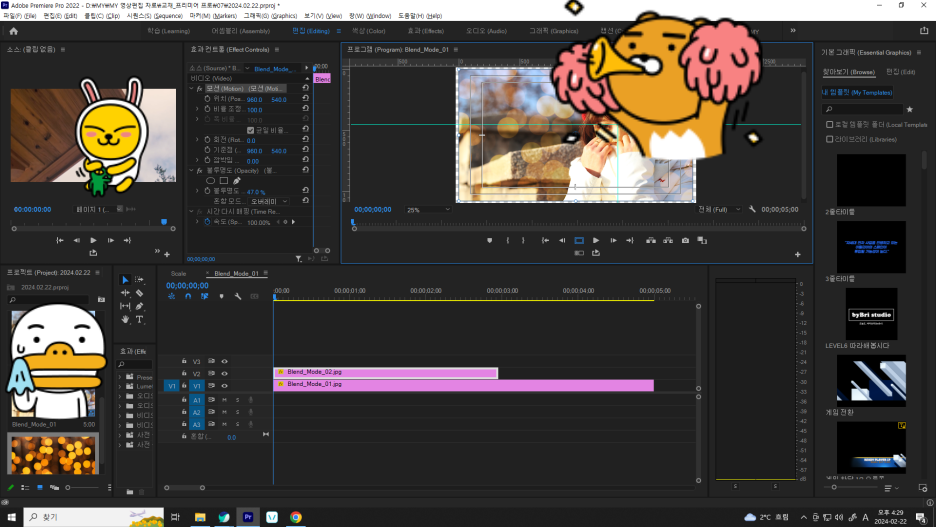The image size is (936, 527).
Task: Solo audio track A2
Action: (237, 412)
